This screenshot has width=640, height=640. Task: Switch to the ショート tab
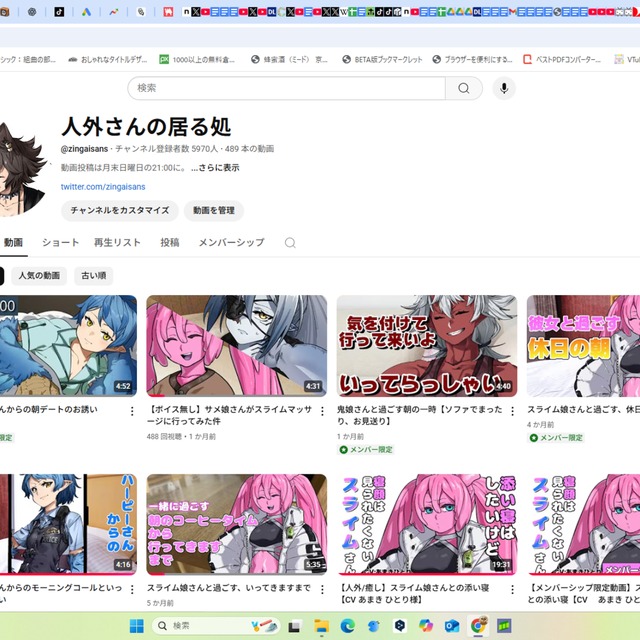coord(60,243)
